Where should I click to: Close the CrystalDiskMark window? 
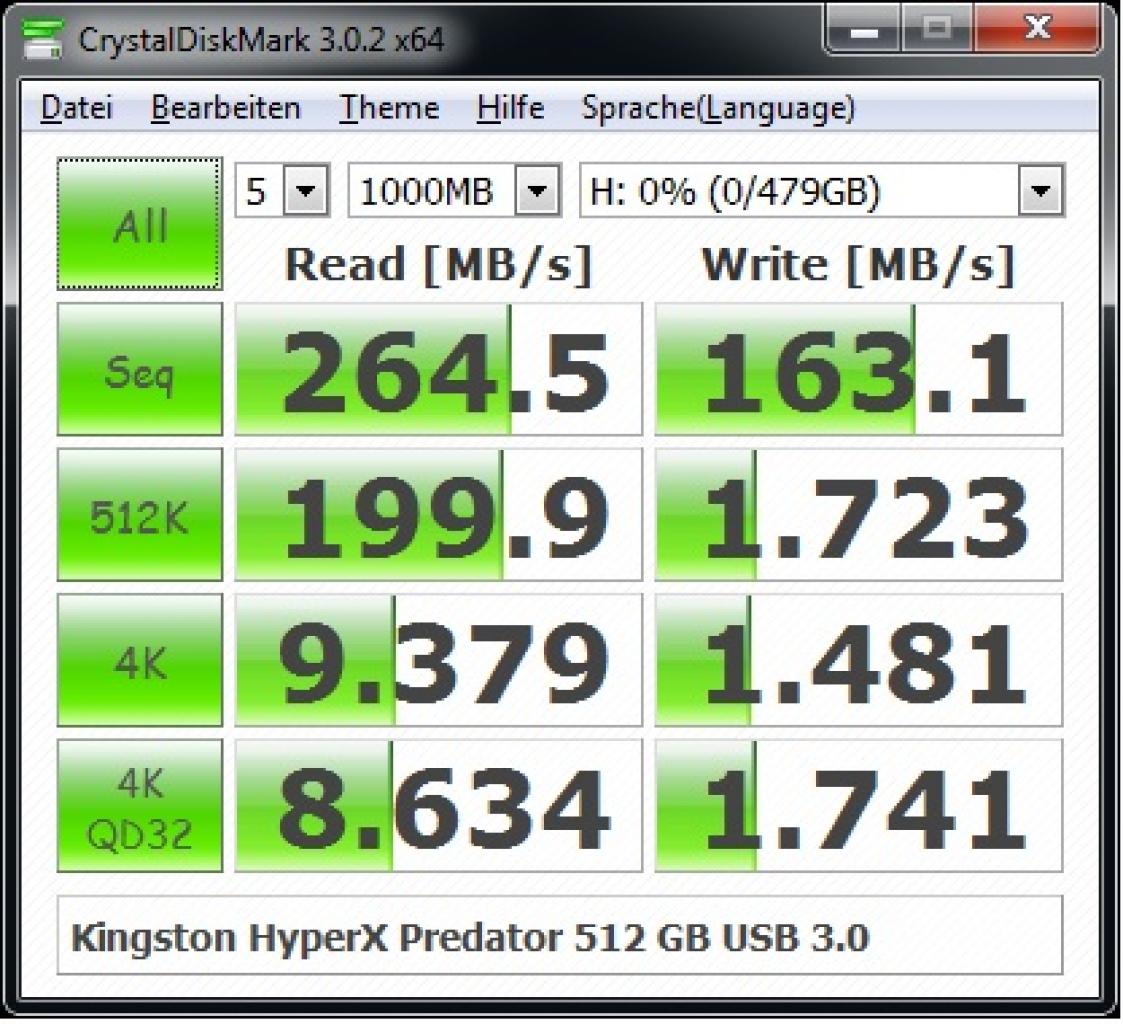point(1037,29)
